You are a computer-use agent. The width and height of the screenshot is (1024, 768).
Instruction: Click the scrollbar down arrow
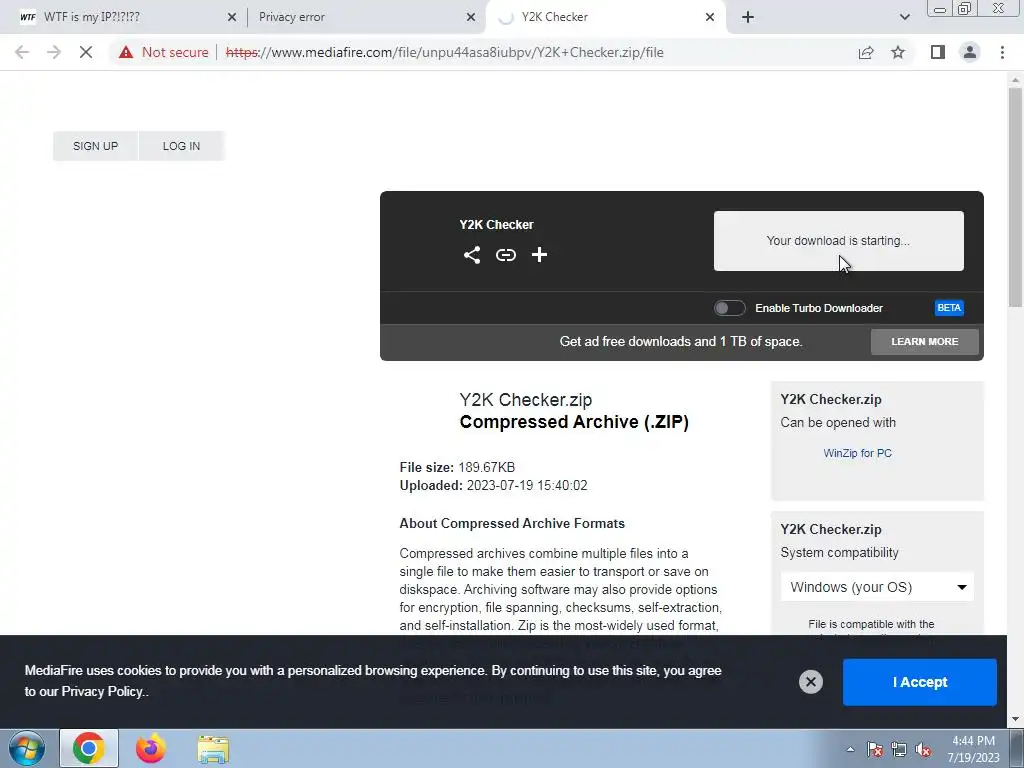tap(1015, 720)
